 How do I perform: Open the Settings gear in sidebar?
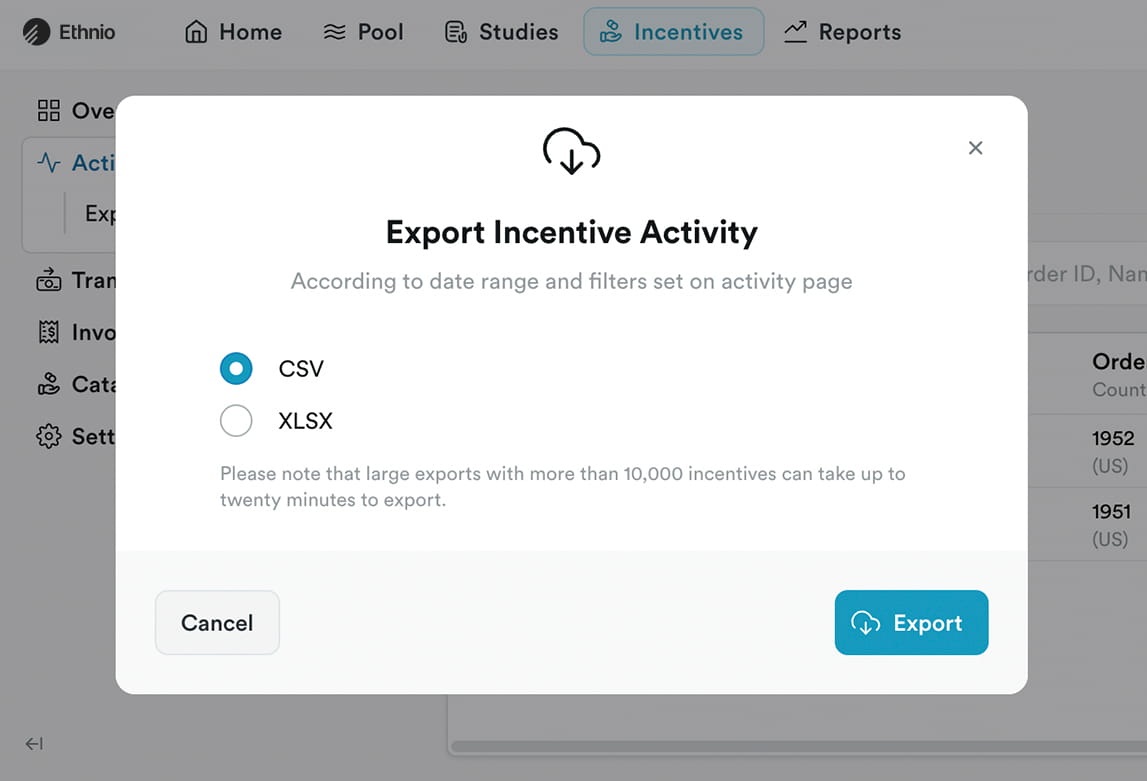pos(49,437)
